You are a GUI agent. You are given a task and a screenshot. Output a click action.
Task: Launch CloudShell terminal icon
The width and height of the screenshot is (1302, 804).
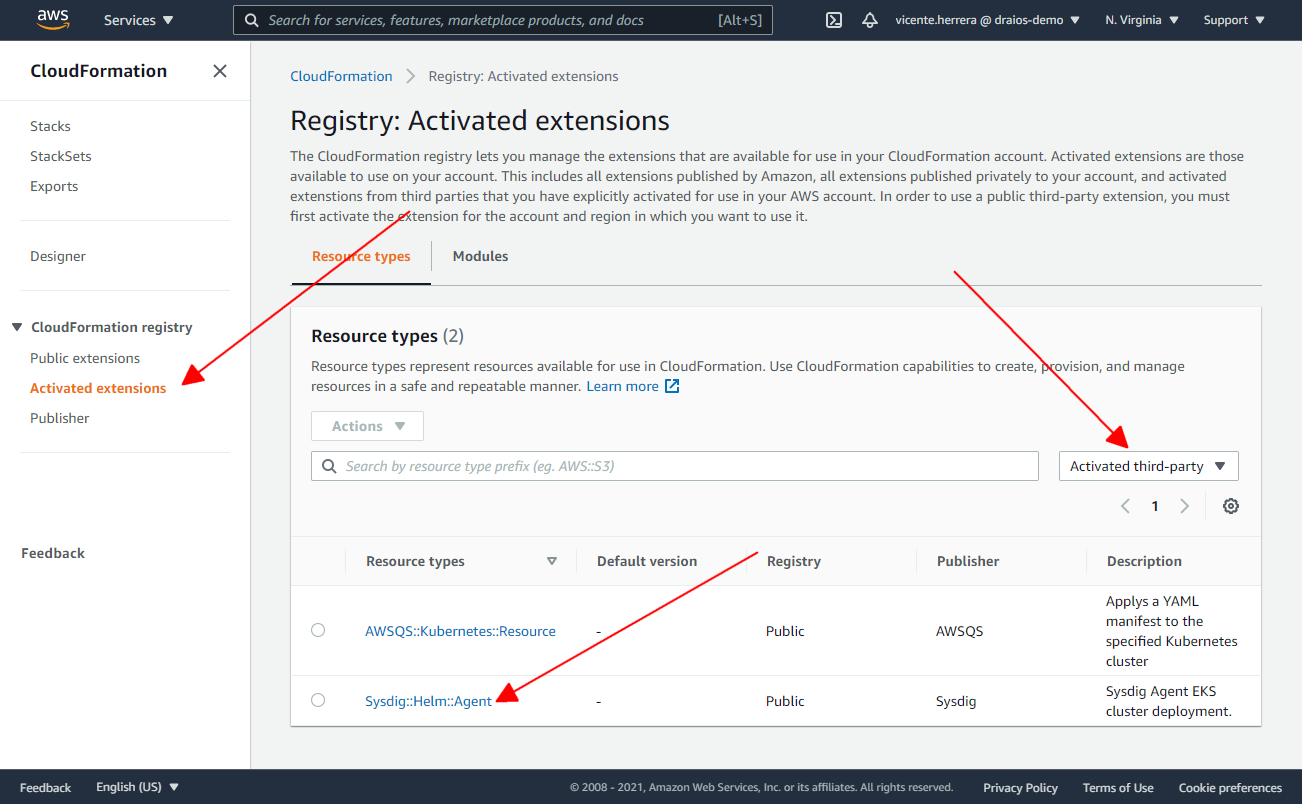834,20
